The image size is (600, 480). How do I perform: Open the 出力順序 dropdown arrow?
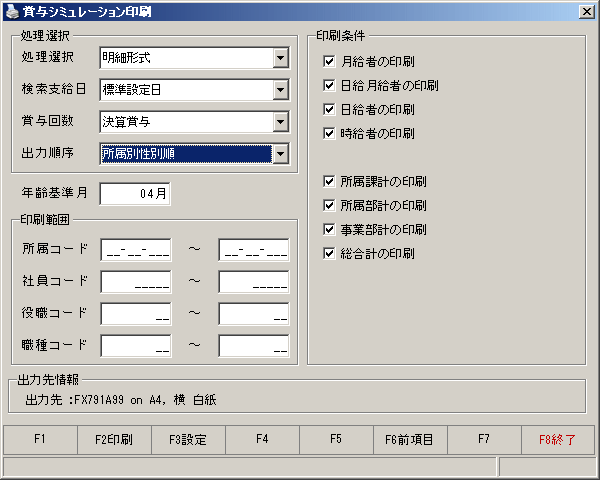(281, 154)
